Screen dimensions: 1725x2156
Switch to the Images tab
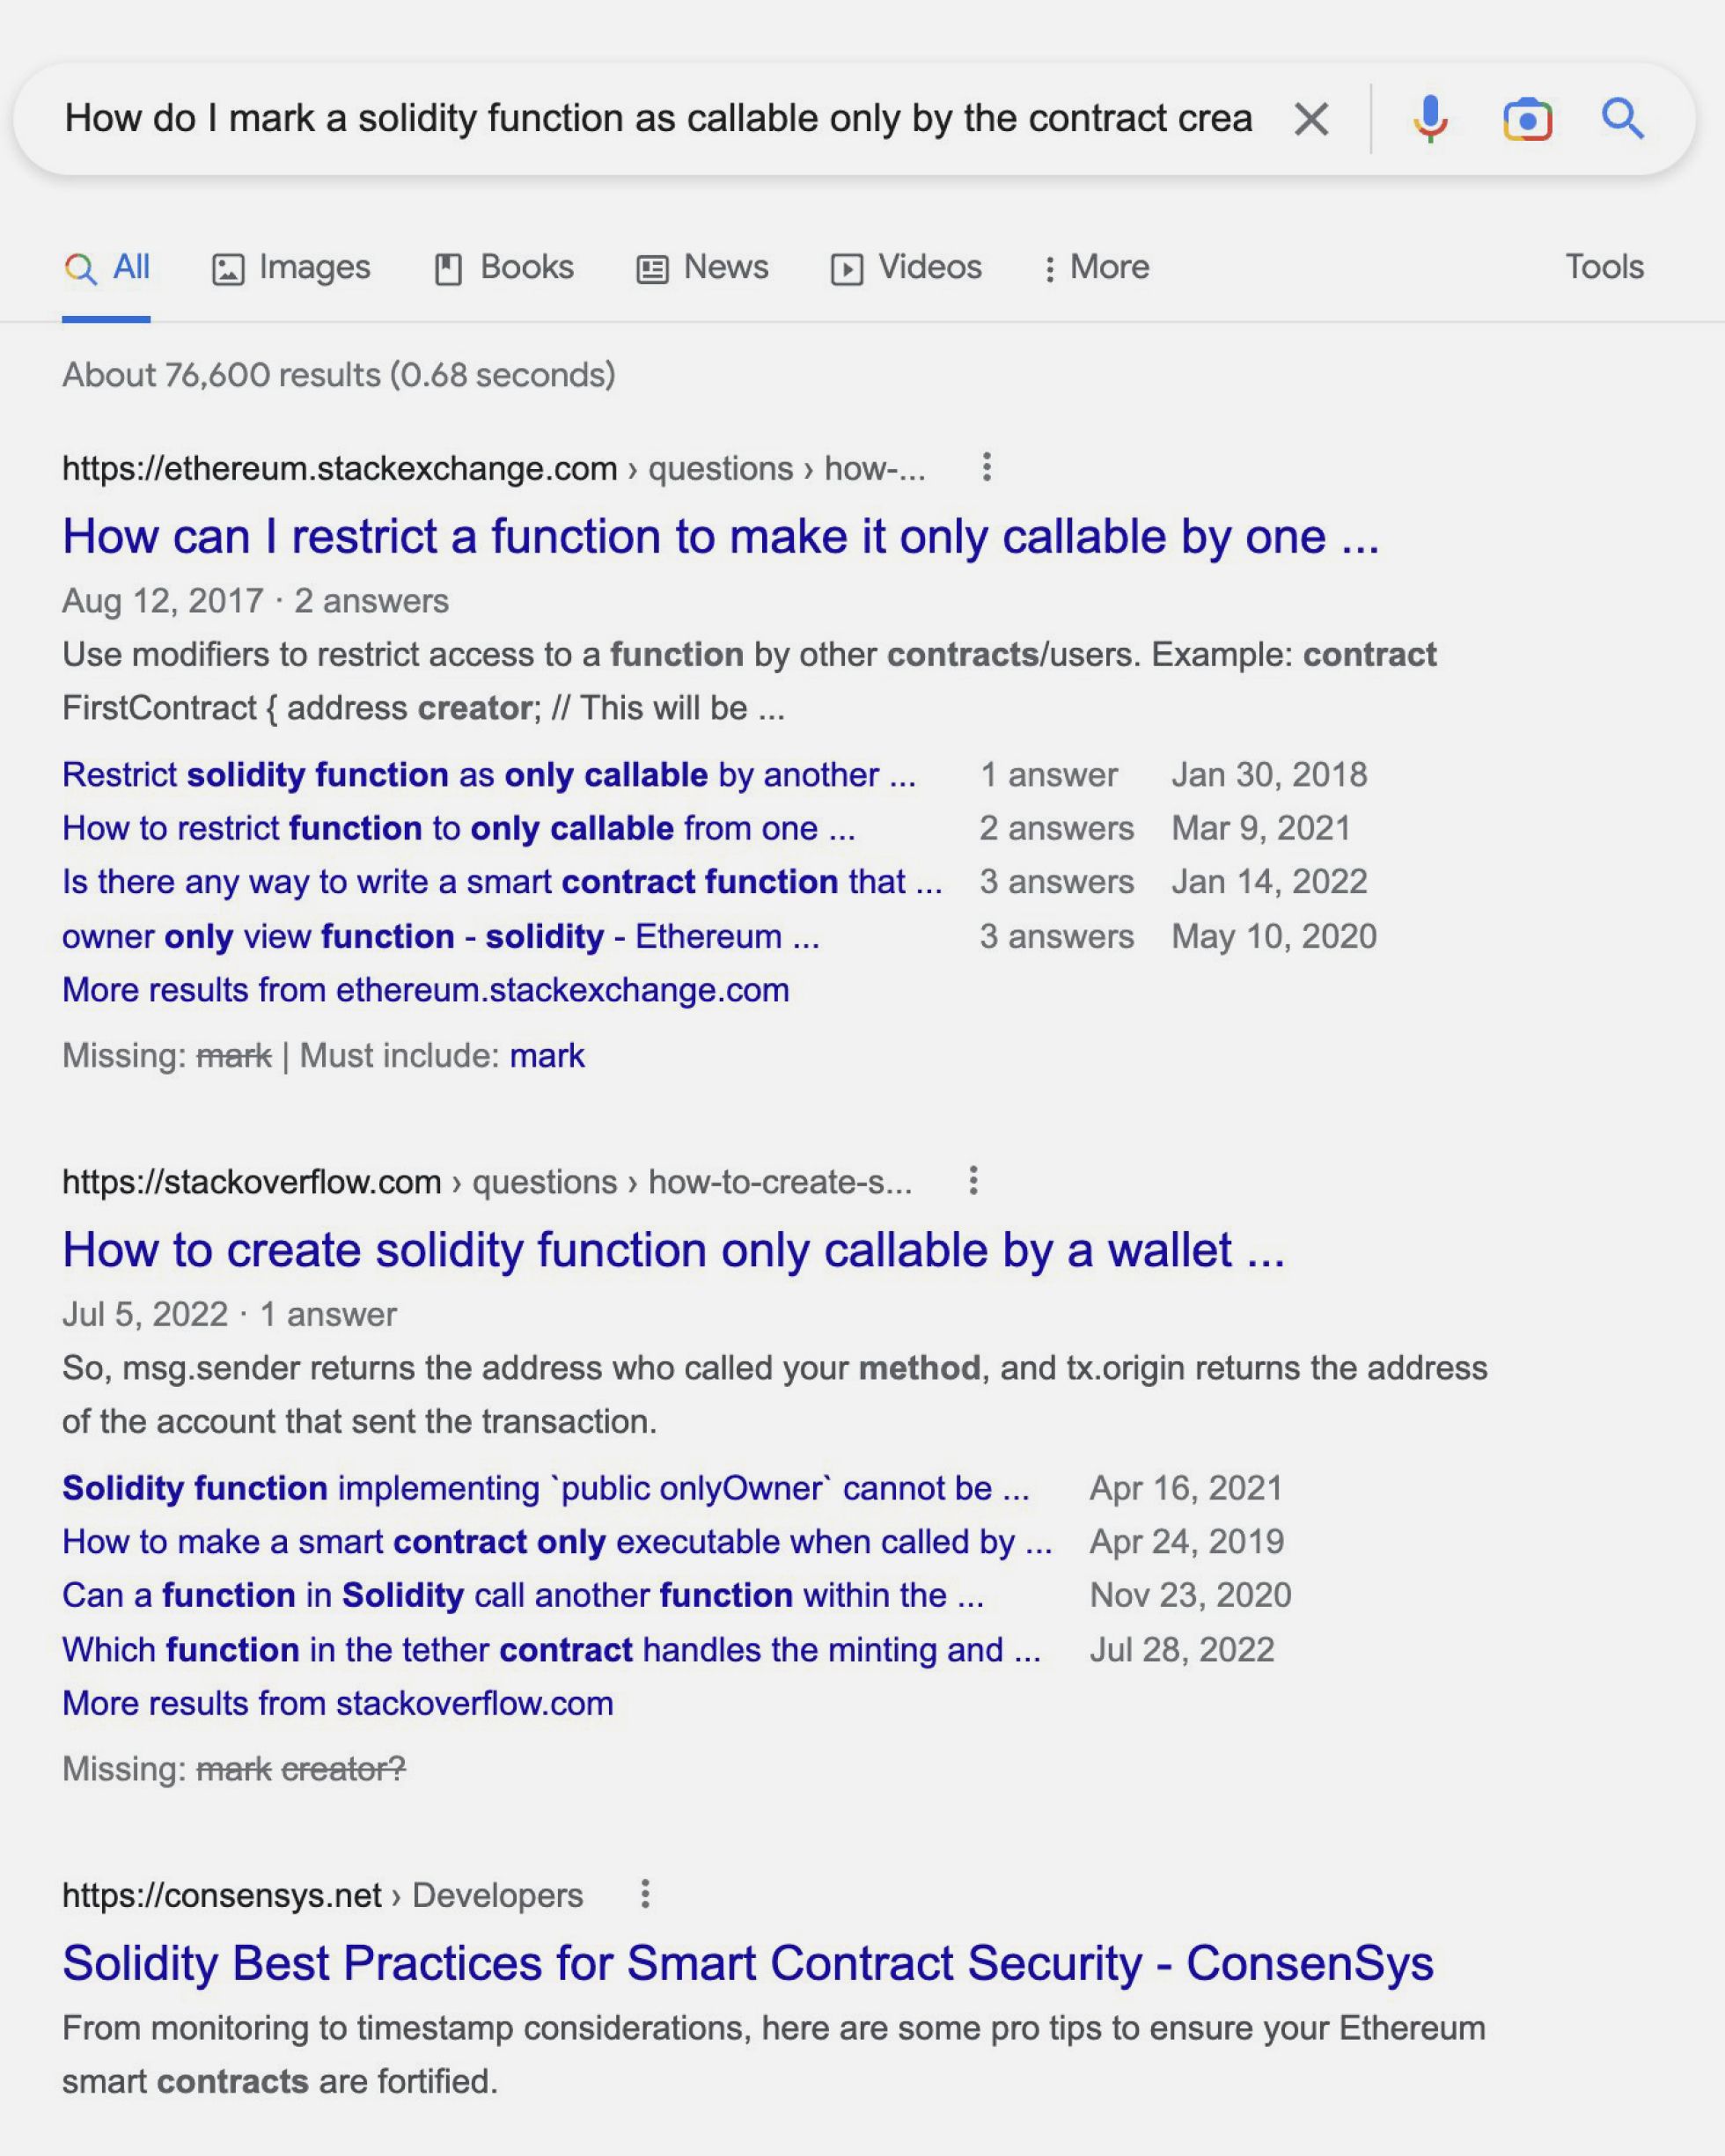[291, 267]
